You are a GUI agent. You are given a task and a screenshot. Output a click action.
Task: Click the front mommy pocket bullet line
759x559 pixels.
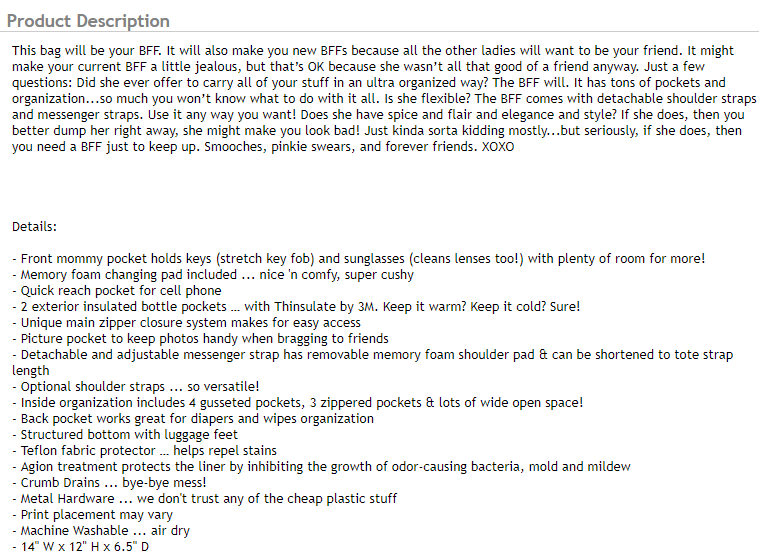[360, 259]
